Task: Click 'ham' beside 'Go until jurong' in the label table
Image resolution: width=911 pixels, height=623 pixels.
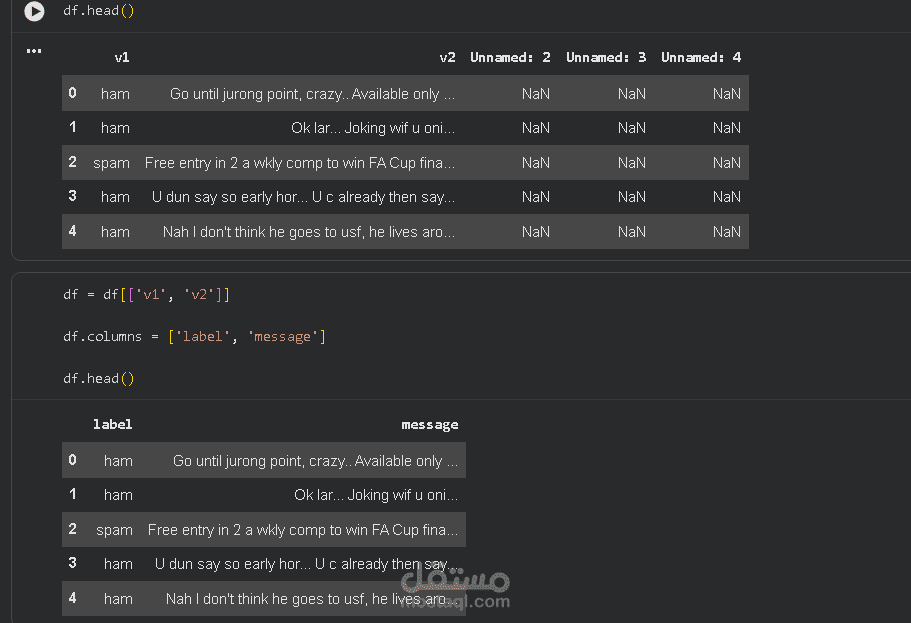Action: point(118,461)
